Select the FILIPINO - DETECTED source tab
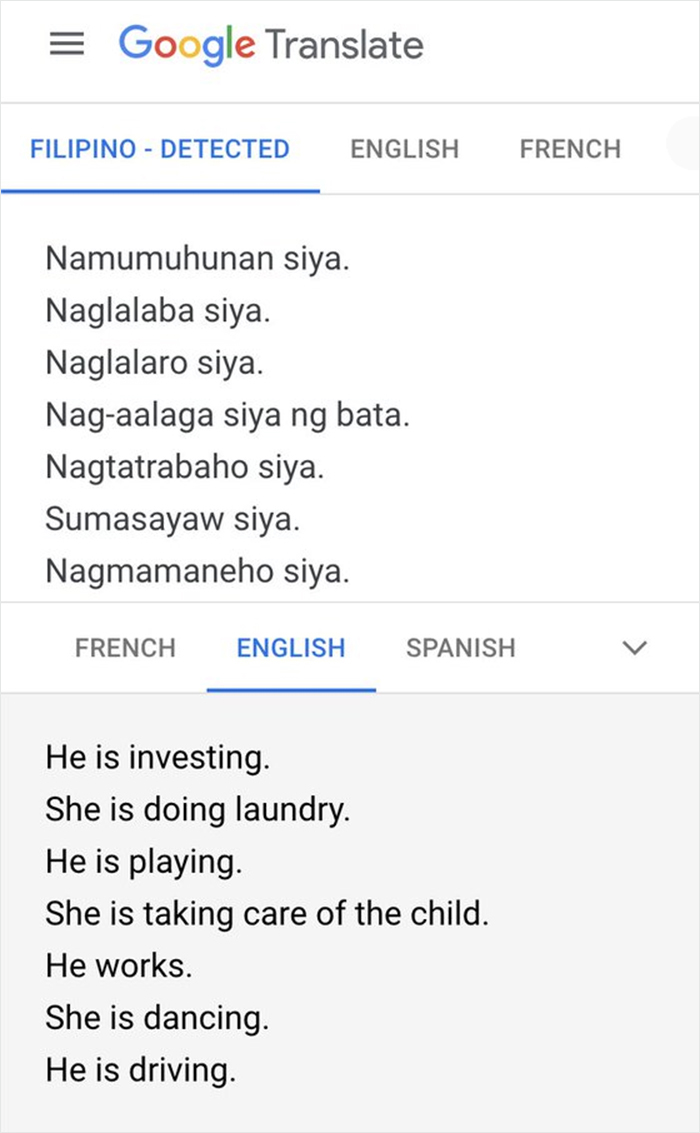700x1133 pixels. coord(160,147)
